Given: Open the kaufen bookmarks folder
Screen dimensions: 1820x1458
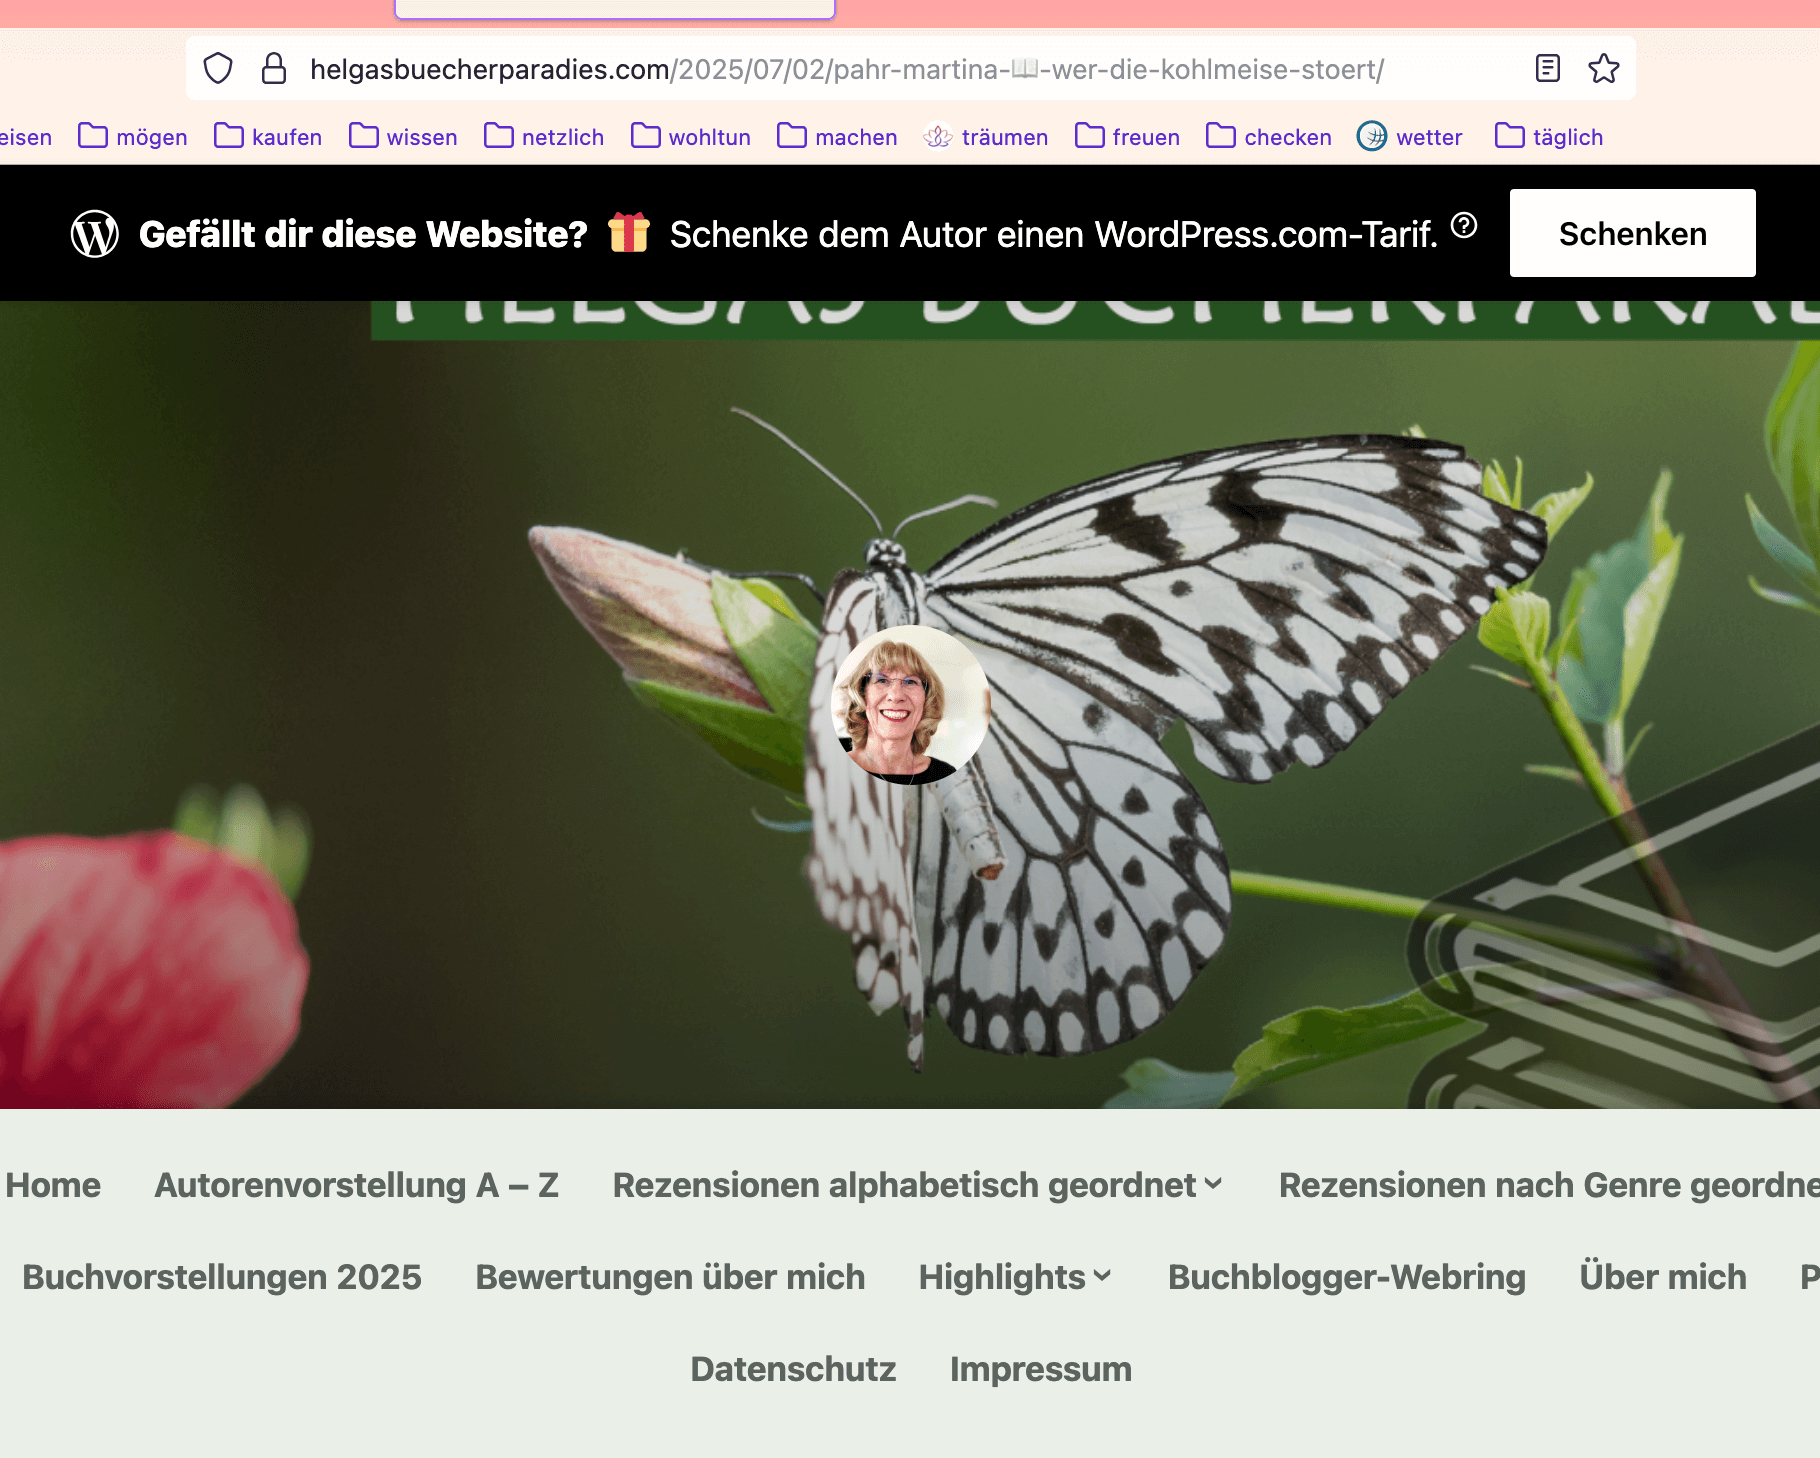Looking at the screenshot, I should tap(268, 137).
